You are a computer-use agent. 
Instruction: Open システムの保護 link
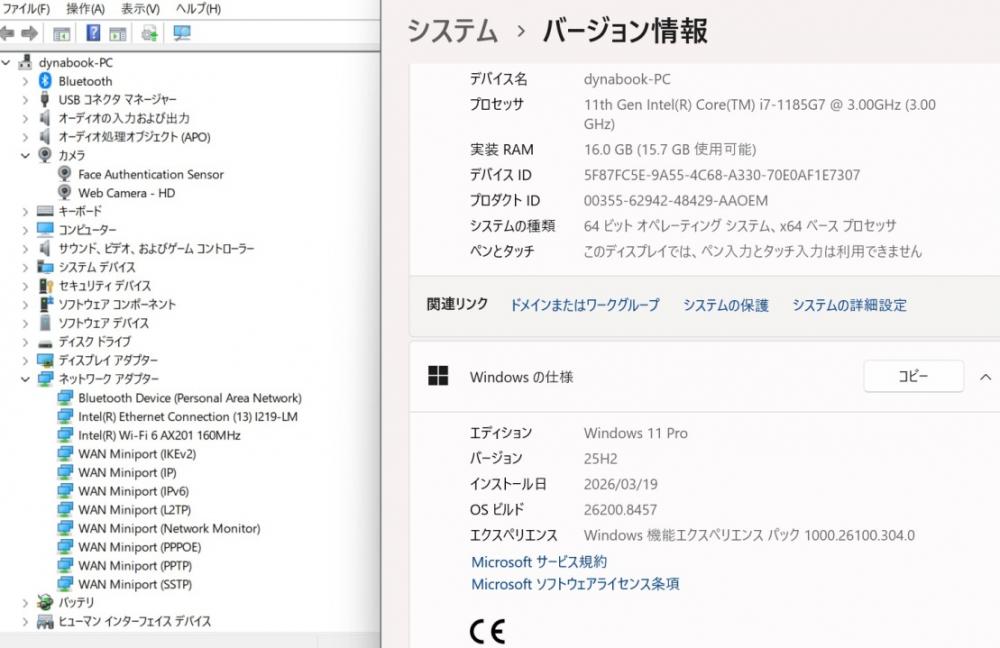pos(726,305)
